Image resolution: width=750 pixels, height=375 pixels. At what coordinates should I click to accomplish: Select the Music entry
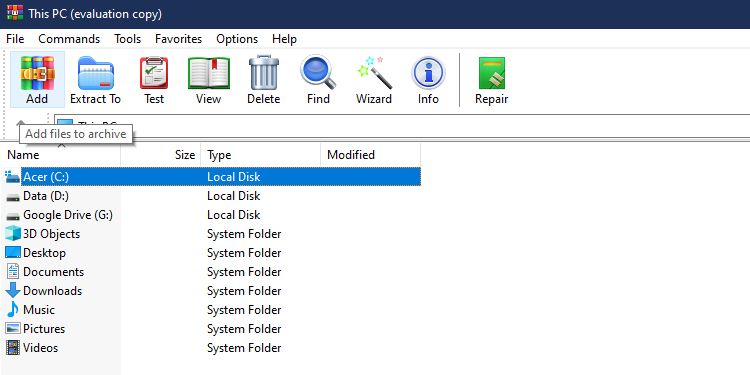(x=39, y=310)
